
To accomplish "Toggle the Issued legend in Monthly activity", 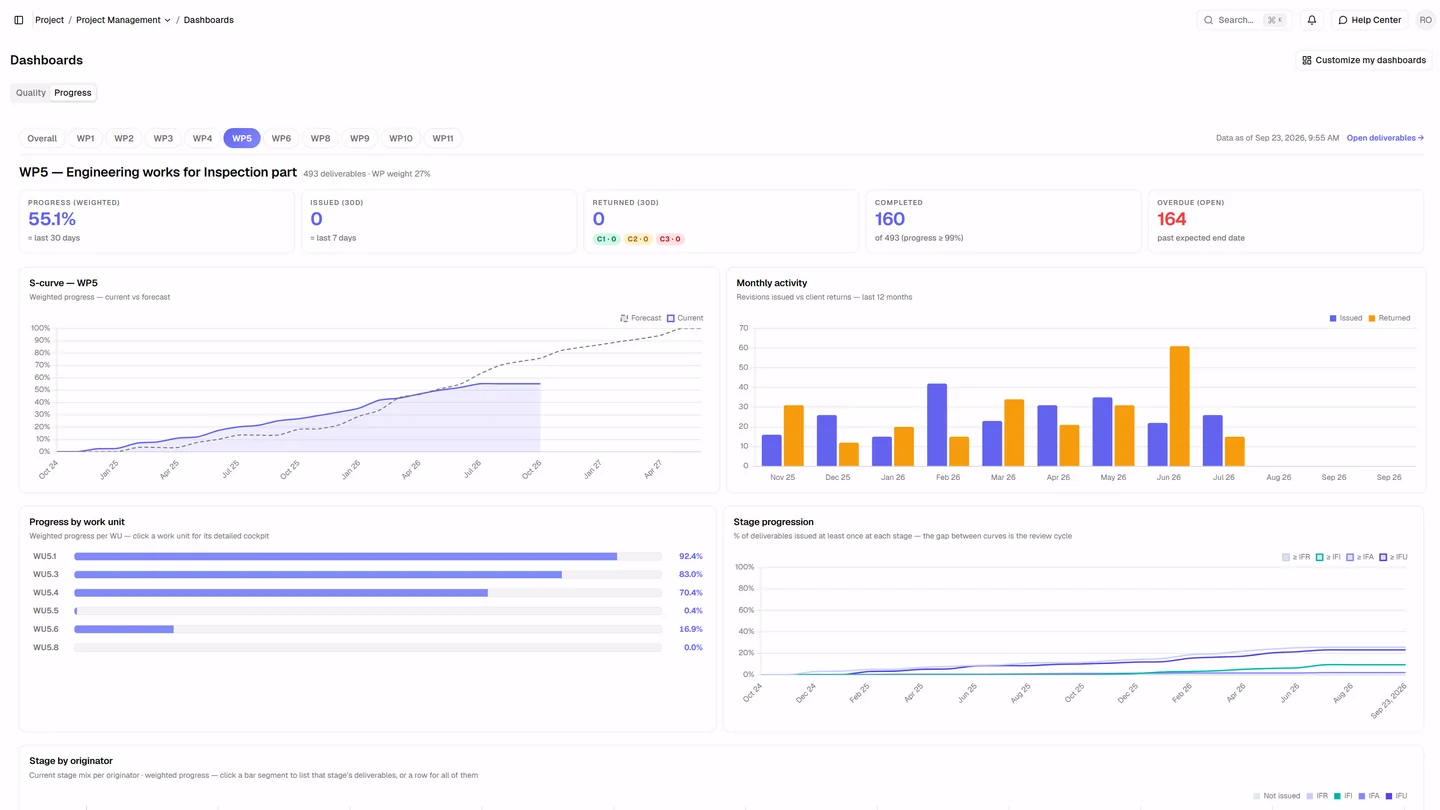I will pos(1346,318).
